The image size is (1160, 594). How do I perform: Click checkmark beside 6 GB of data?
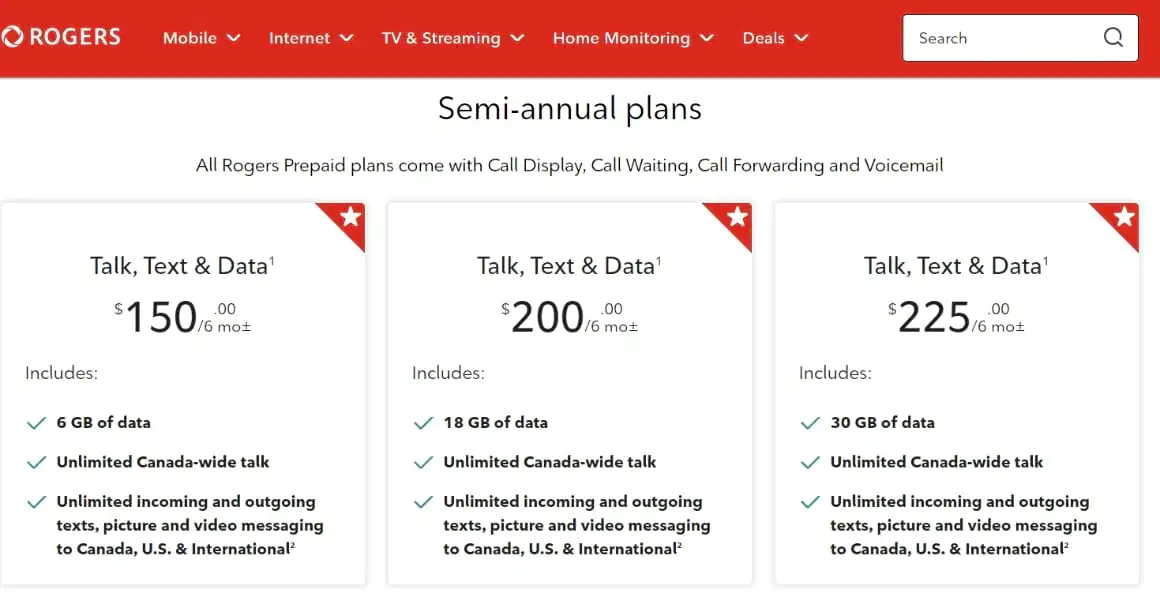click(37, 423)
